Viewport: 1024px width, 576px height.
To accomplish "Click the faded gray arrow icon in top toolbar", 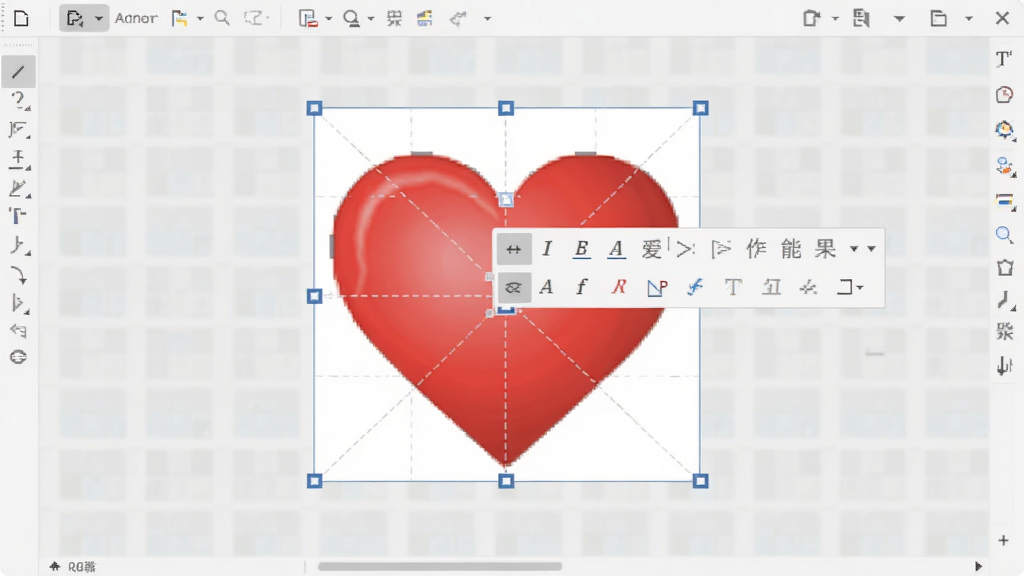I will pos(458,18).
